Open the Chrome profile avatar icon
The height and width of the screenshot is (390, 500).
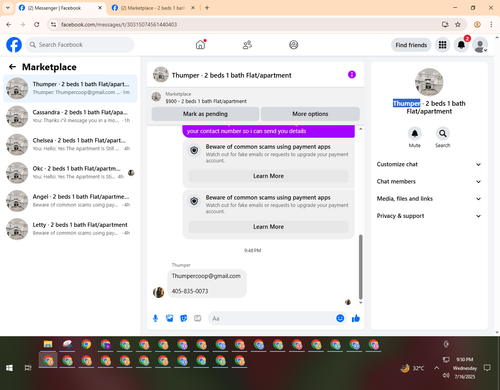click(477, 24)
